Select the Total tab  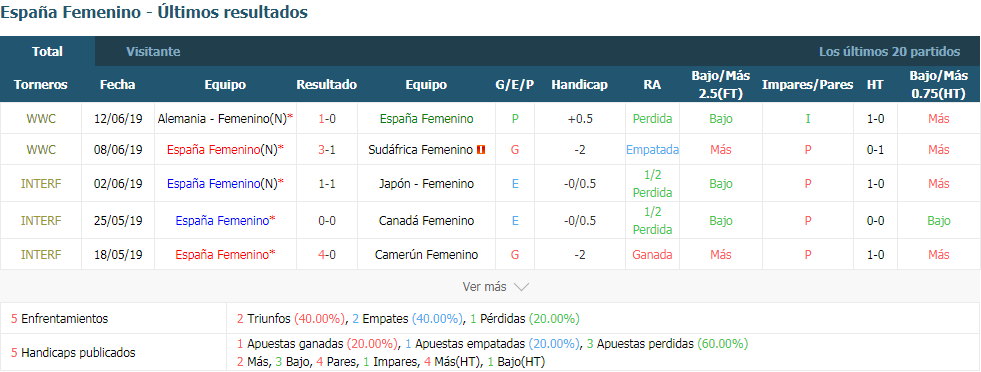tap(48, 52)
